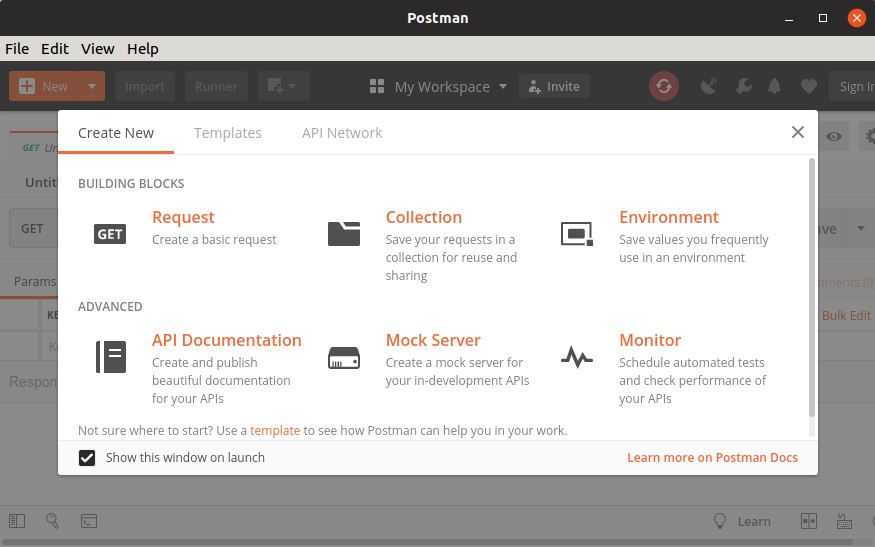The image size is (875, 547).
Task: Click the New button
Action: pyautogui.click(x=44, y=87)
